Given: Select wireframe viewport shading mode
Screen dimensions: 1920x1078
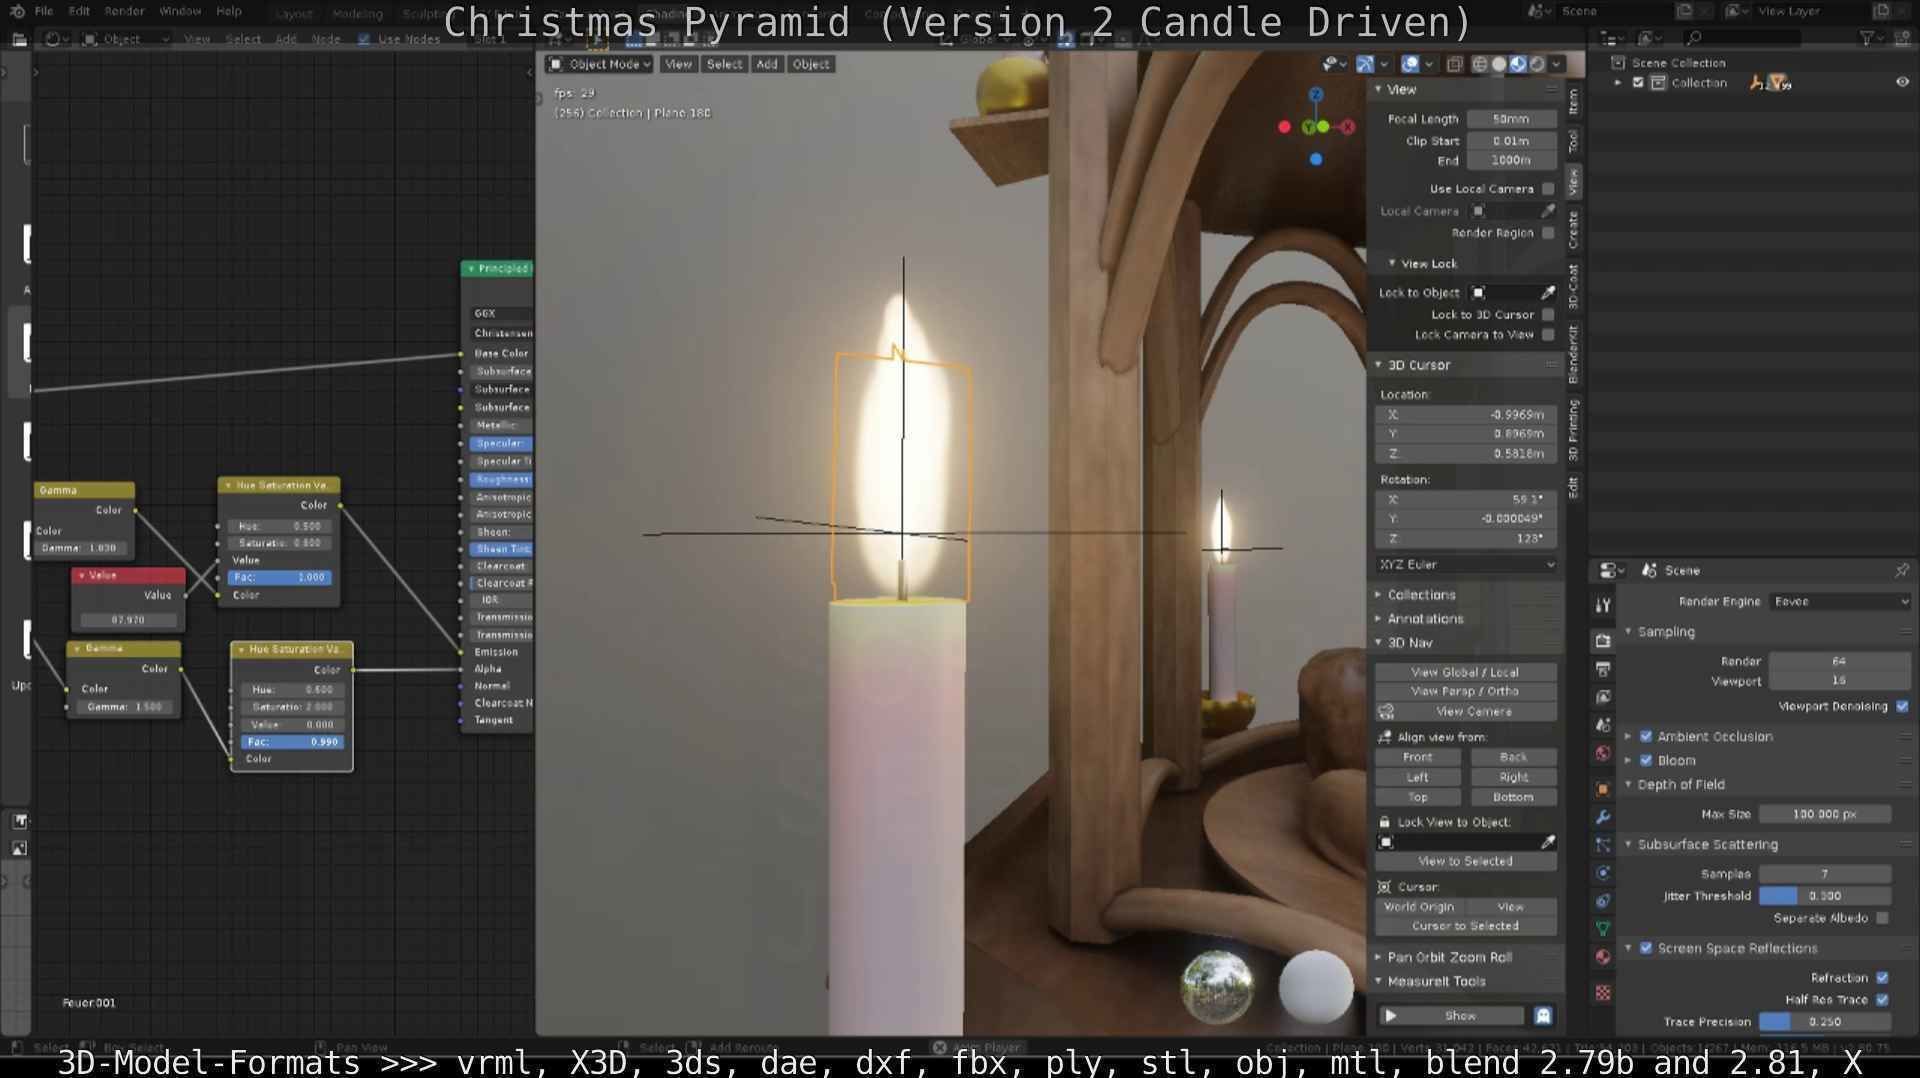Looking at the screenshot, I should tap(1479, 64).
